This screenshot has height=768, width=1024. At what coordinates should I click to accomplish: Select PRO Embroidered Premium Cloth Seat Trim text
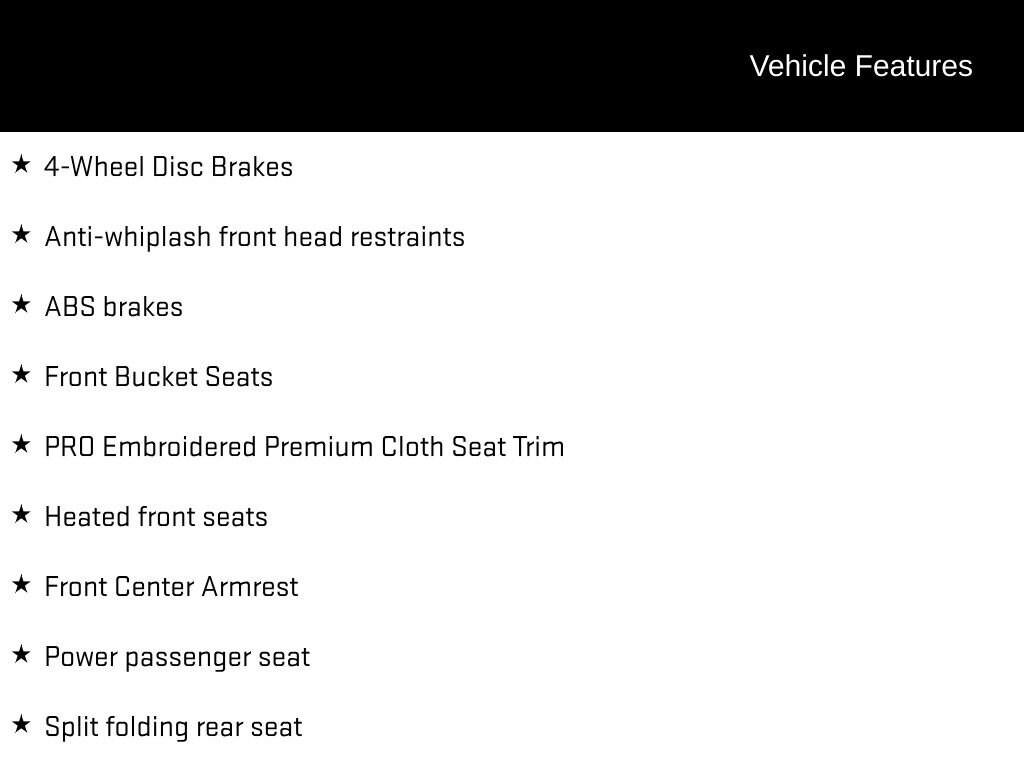click(x=304, y=447)
